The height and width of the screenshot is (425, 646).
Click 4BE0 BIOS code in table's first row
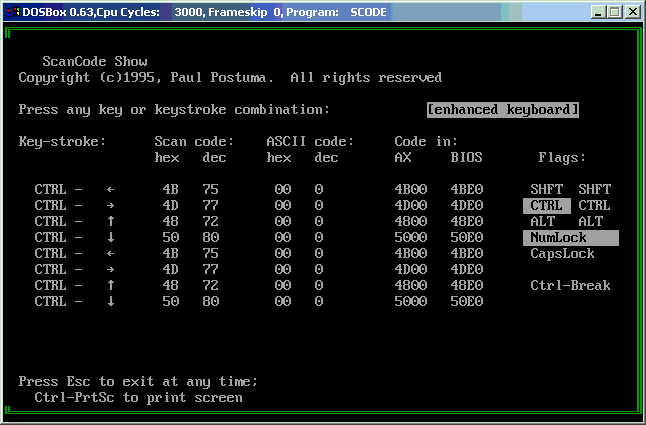[x=466, y=189]
